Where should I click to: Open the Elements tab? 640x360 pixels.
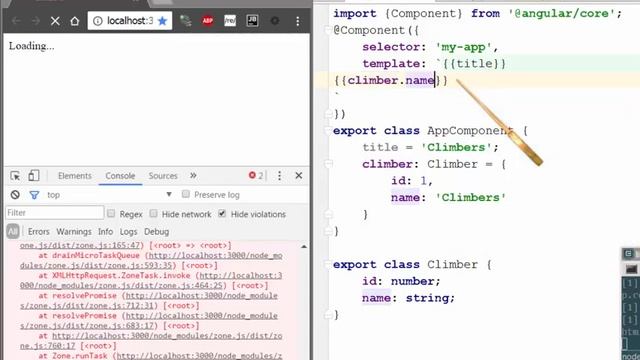pos(75,176)
